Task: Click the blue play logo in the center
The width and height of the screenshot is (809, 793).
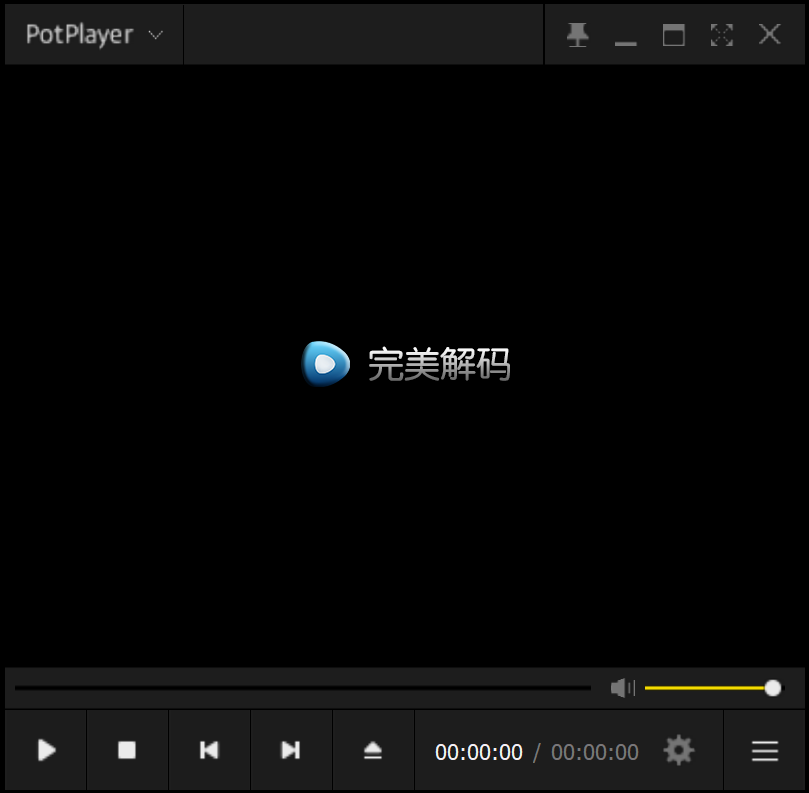Action: (326, 363)
